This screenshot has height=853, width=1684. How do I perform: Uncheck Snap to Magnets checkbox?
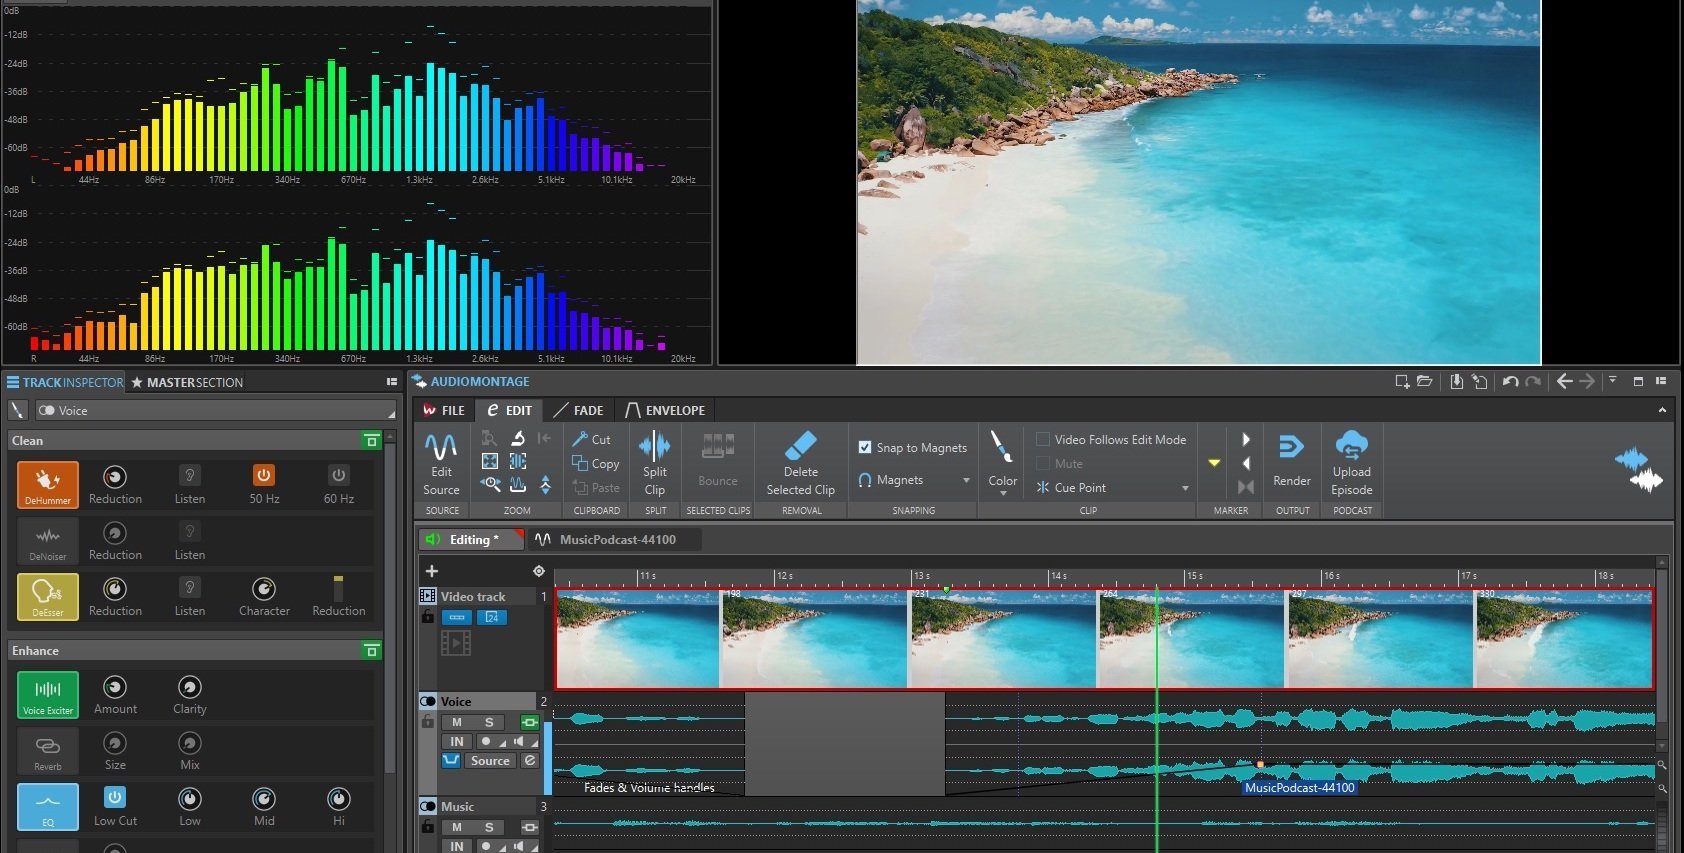pyautogui.click(x=865, y=447)
